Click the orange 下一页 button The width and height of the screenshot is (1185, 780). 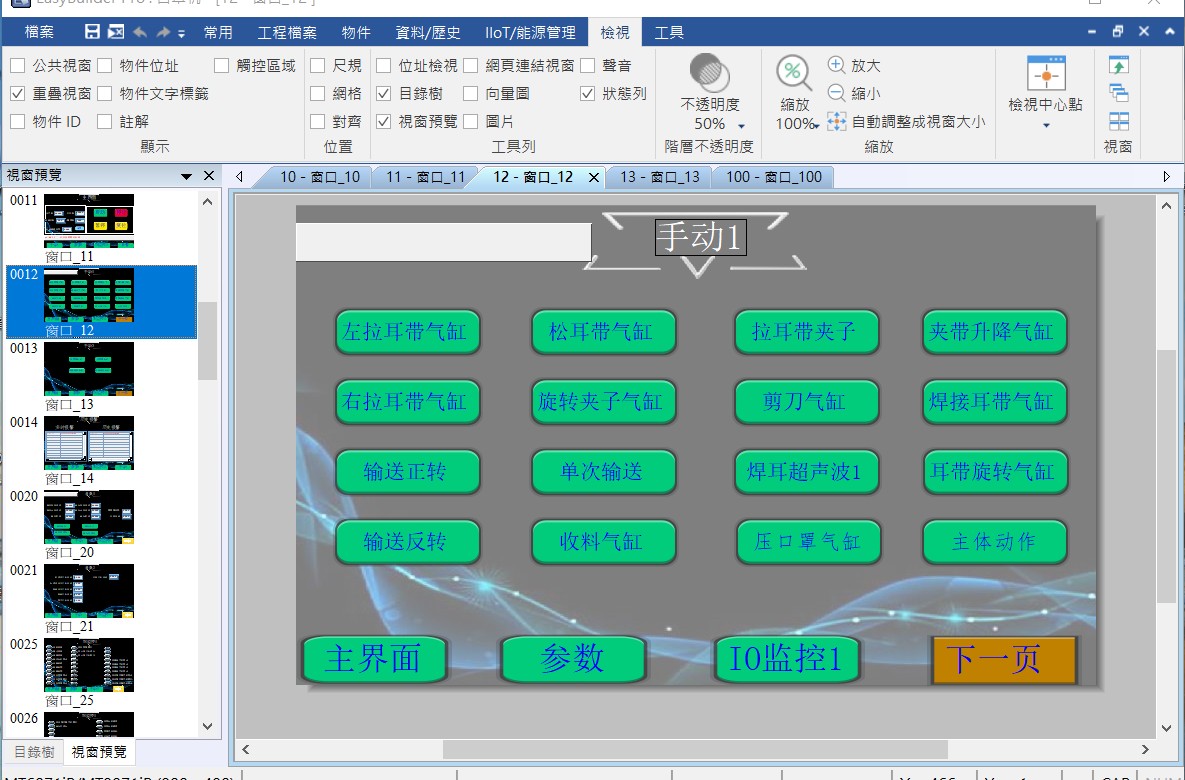(1003, 659)
